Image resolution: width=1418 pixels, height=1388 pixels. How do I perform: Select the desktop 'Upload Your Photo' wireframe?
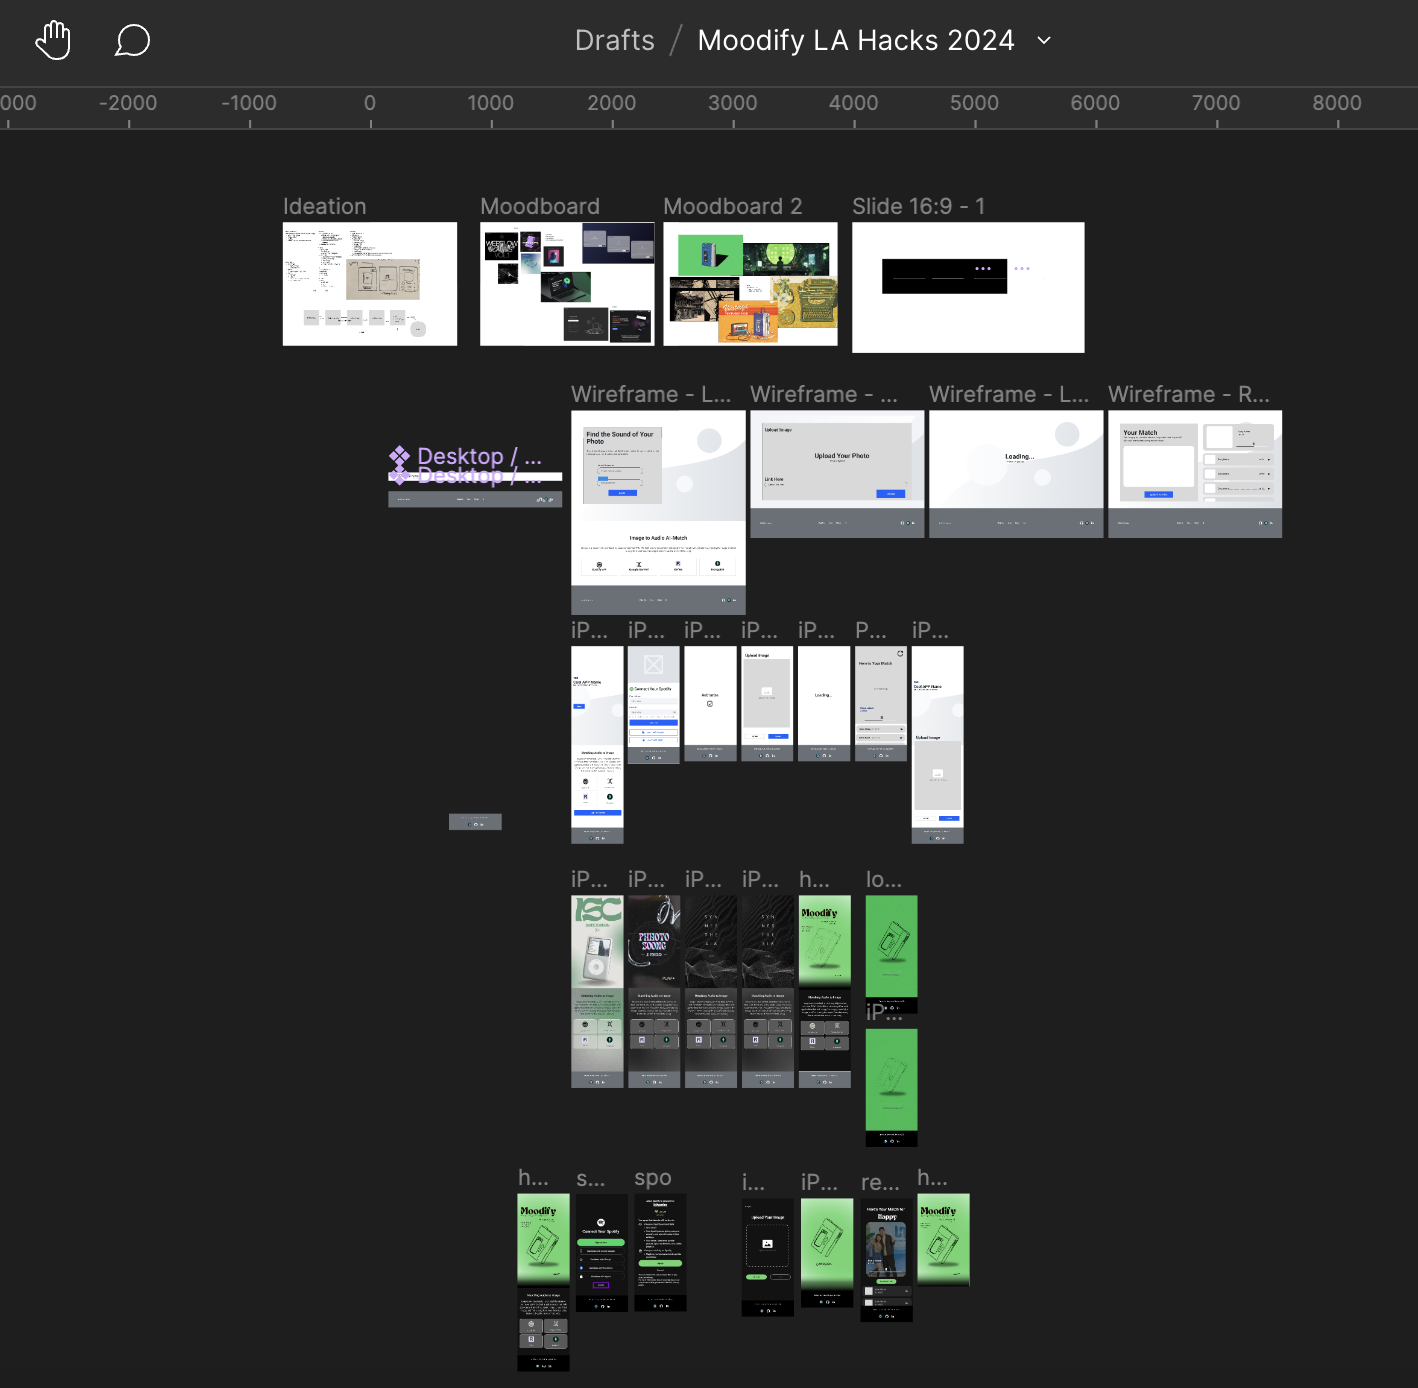(837, 474)
